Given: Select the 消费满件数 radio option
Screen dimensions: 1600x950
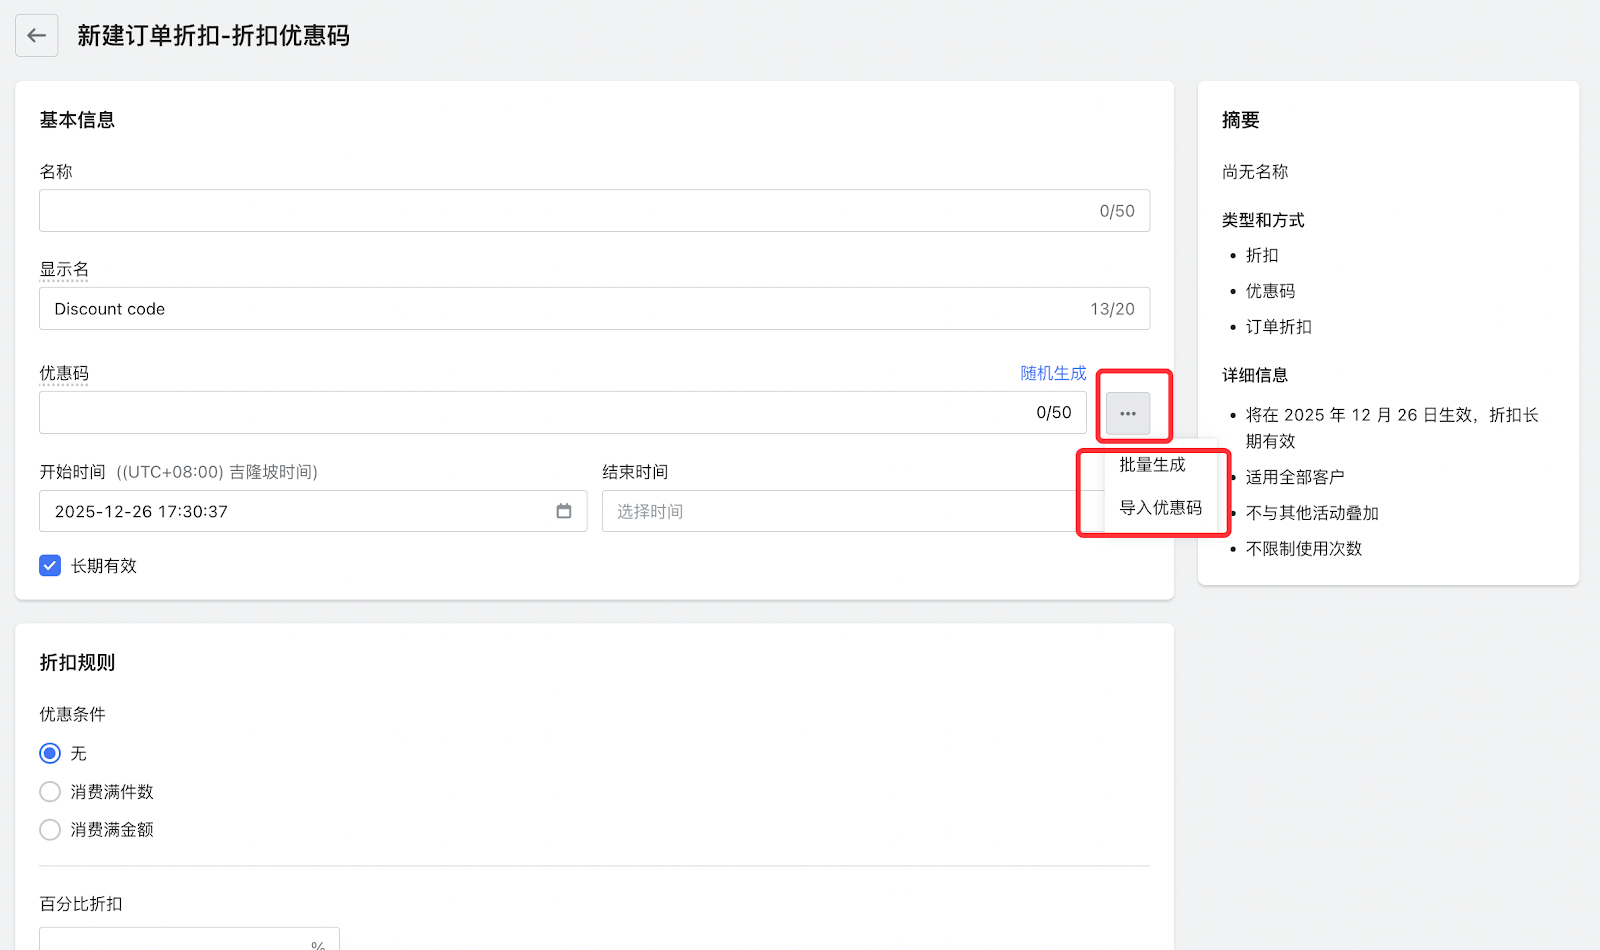Looking at the screenshot, I should [x=50, y=792].
